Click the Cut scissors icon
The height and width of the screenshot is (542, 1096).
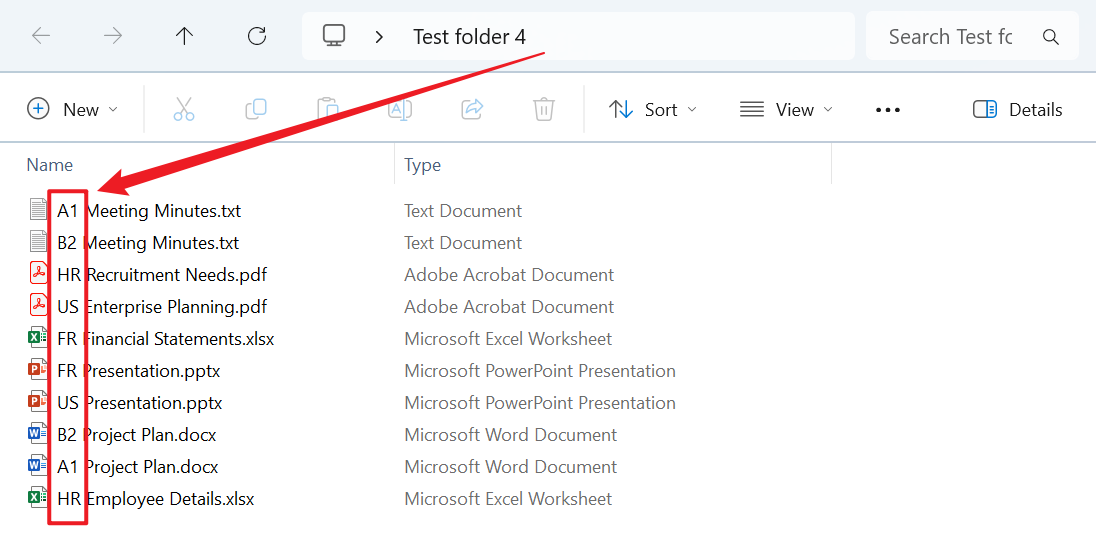point(184,109)
